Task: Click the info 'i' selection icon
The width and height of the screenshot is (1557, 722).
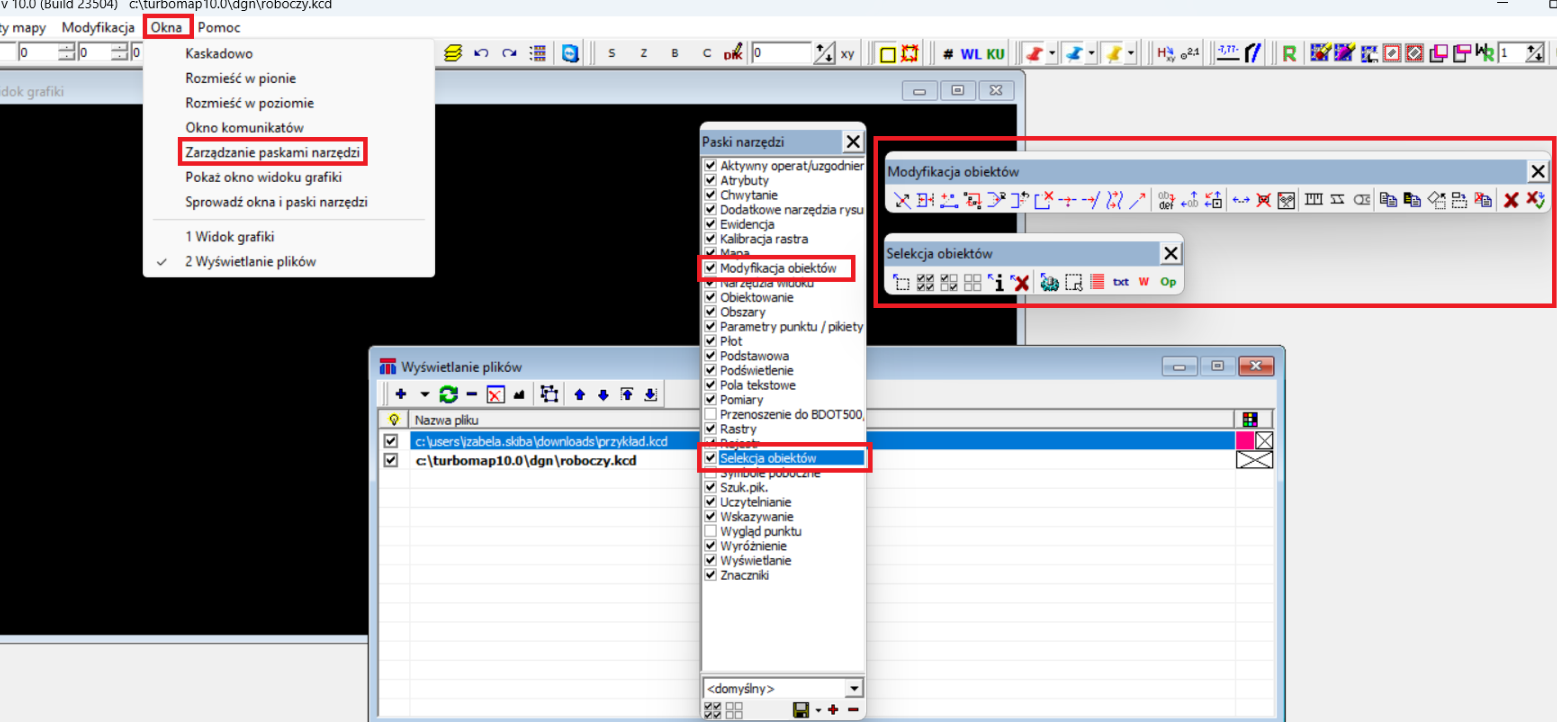Action: coord(997,283)
